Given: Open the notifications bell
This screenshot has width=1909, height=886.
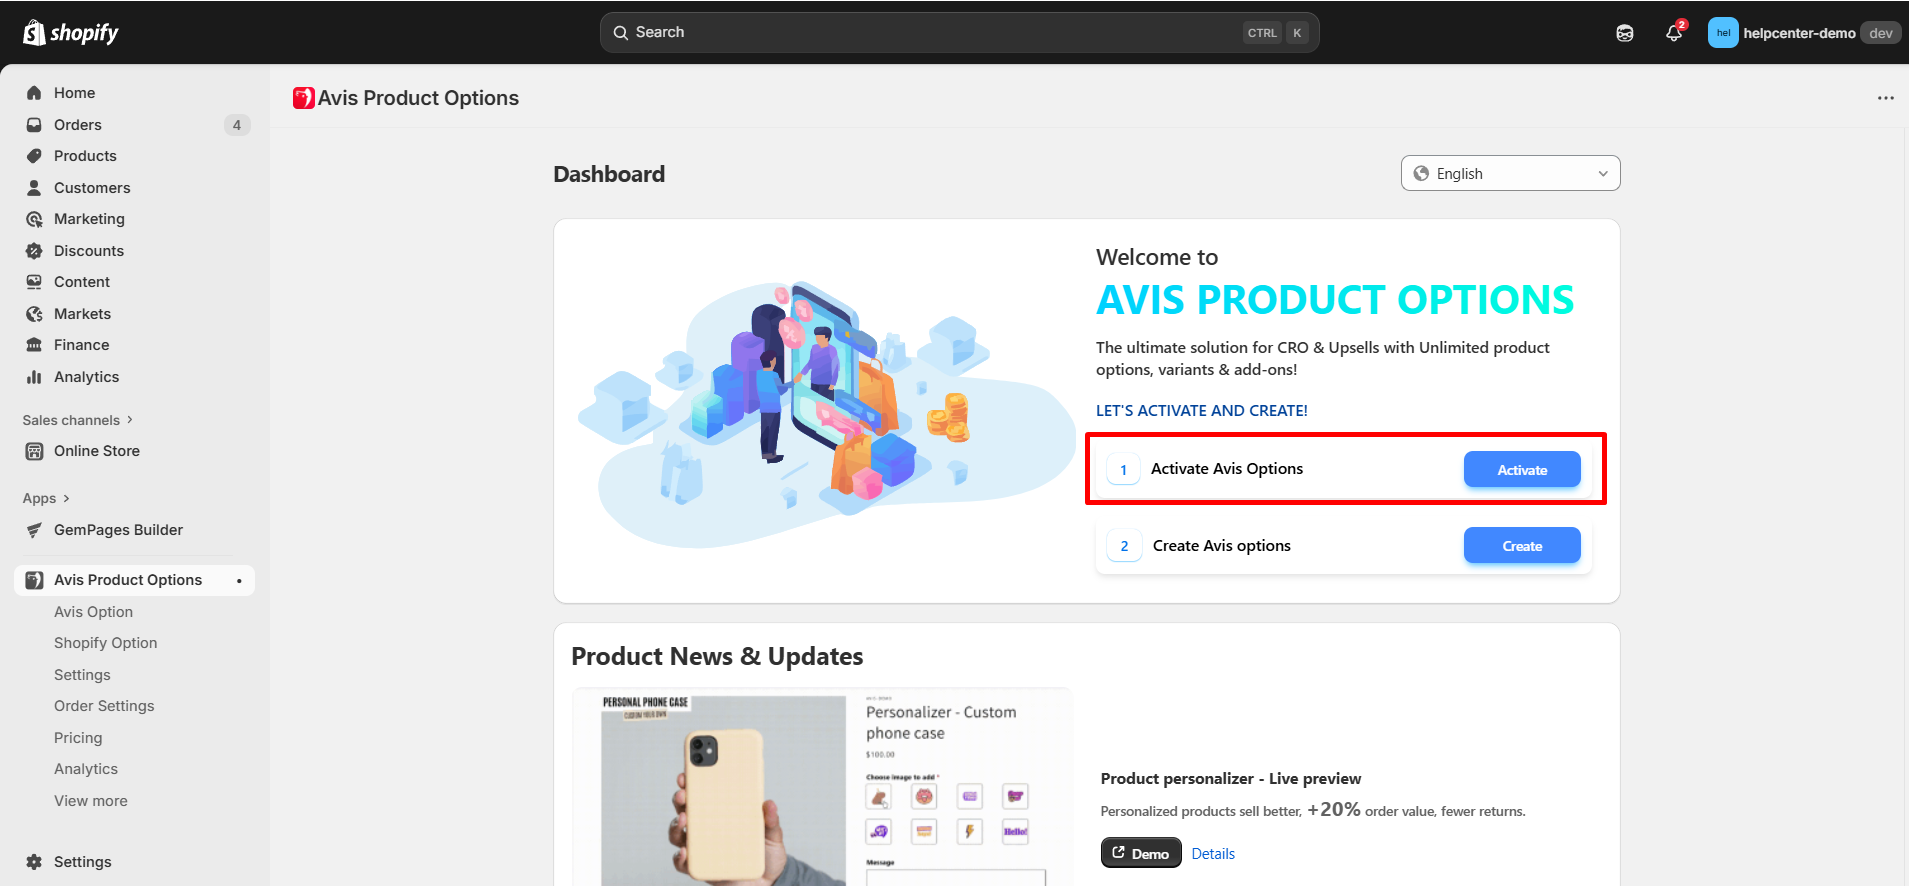Looking at the screenshot, I should click(x=1674, y=33).
